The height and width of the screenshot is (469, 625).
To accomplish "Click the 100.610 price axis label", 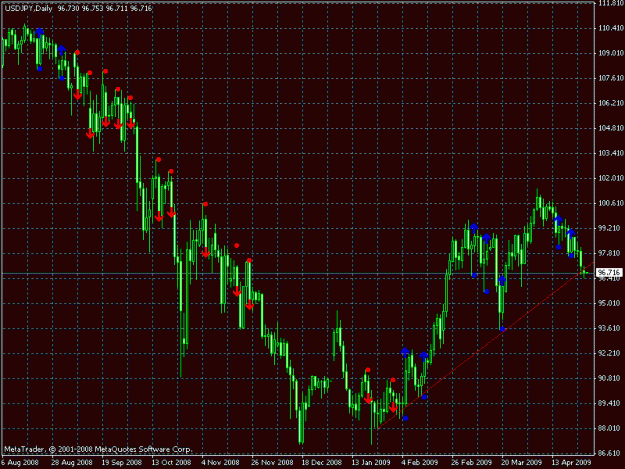I will [x=610, y=203].
